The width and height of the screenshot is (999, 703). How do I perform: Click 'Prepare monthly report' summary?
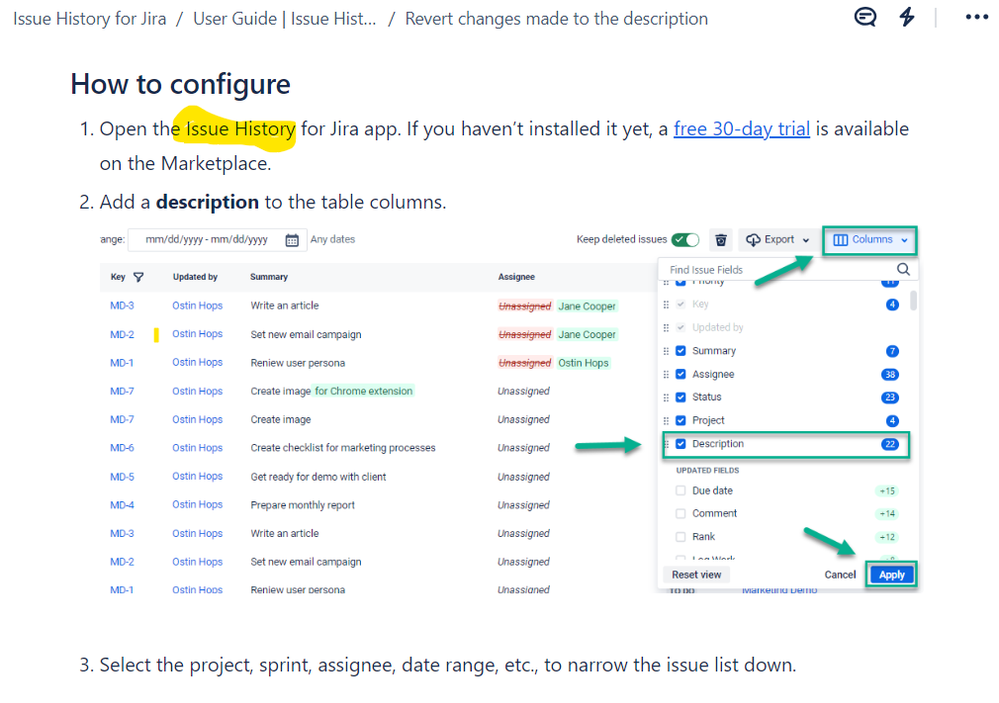[303, 505]
